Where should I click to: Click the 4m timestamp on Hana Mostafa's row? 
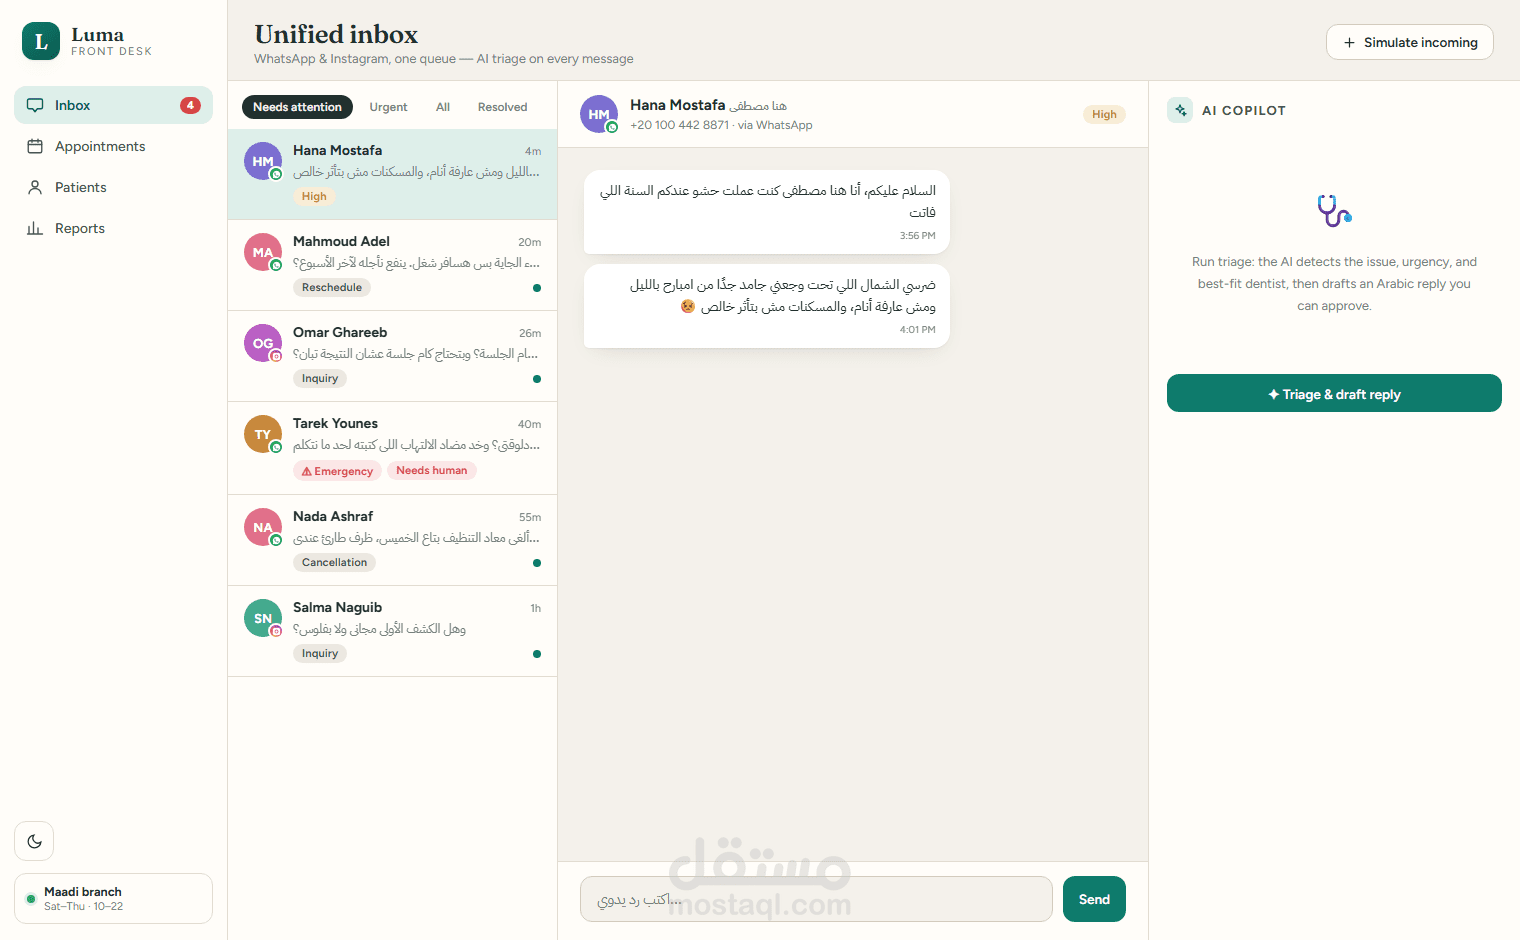point(533,151)
